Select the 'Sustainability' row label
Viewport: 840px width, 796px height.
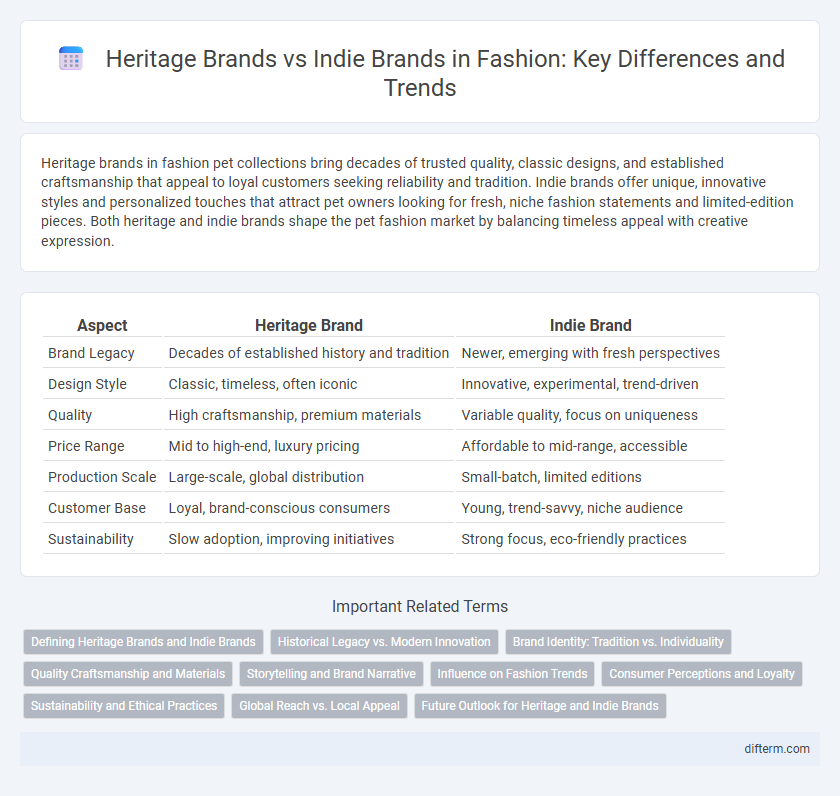coord(91,539)
